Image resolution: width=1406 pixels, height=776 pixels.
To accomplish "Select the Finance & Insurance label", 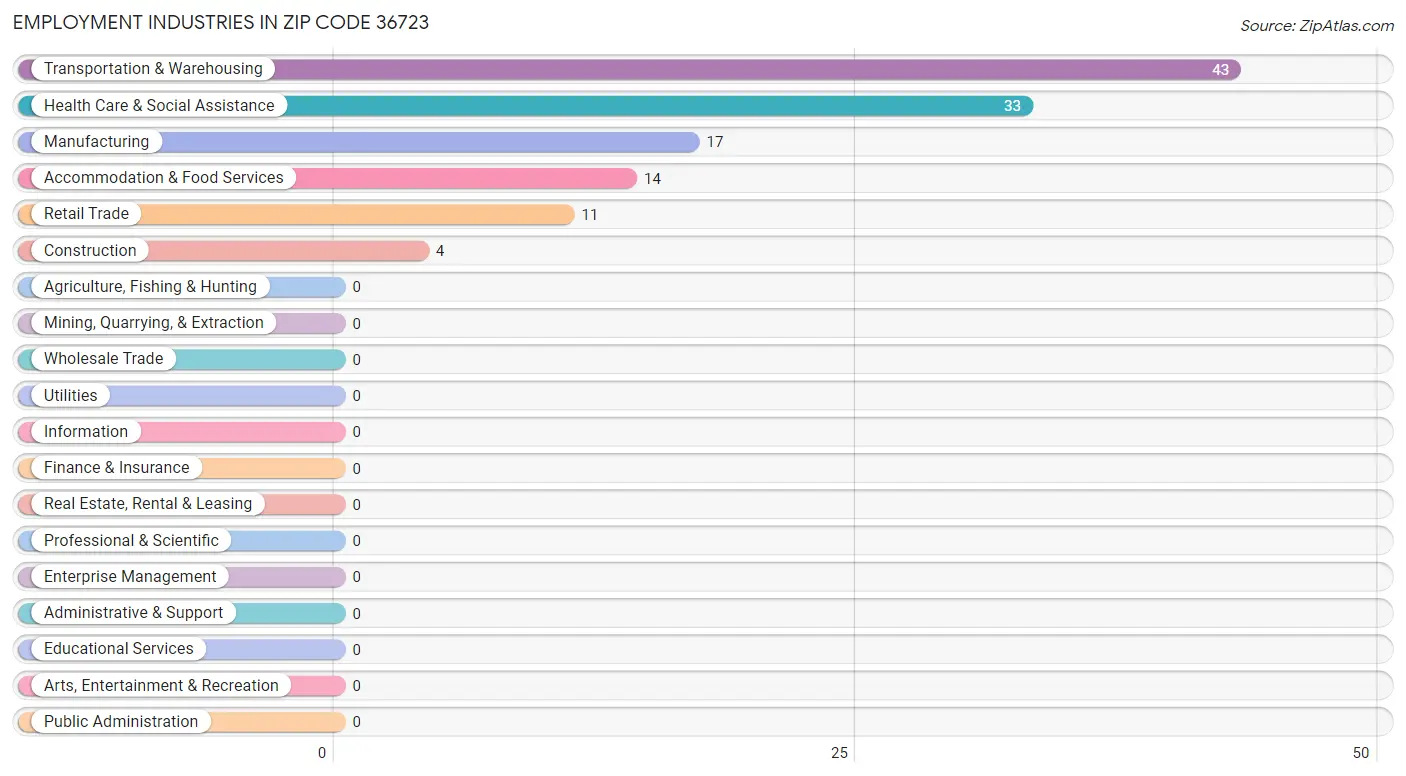I will point(116,468).
